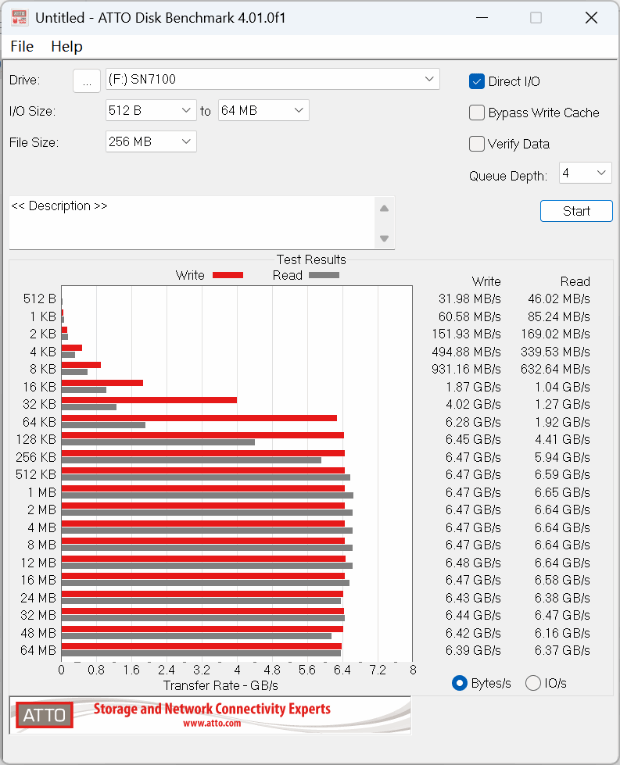Viewport: 620px width, 765px height.
Task: Click the 6.65 GB/s read result
Action: click(x=562, y=492)
